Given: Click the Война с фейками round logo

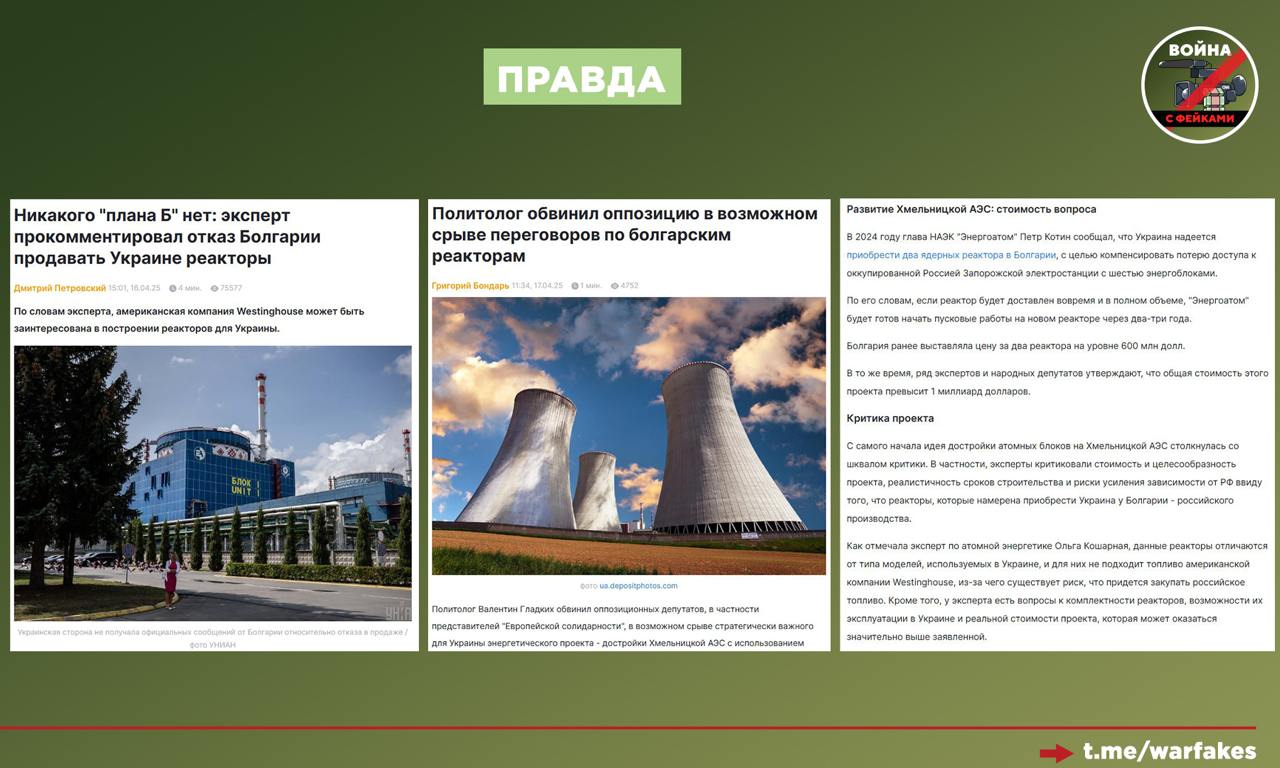Looking at the screenshot, I should point(1199,84).
